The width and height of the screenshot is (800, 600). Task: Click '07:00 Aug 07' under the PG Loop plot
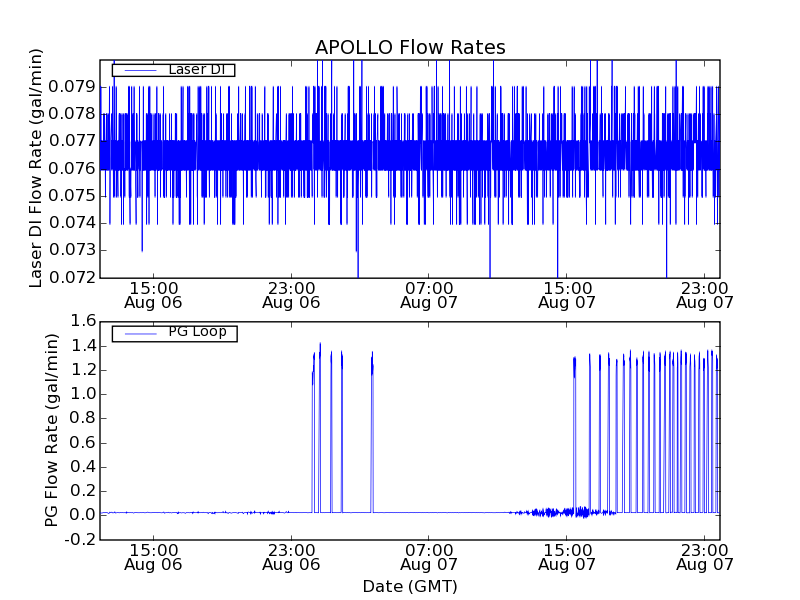click(x=429, y=558)
